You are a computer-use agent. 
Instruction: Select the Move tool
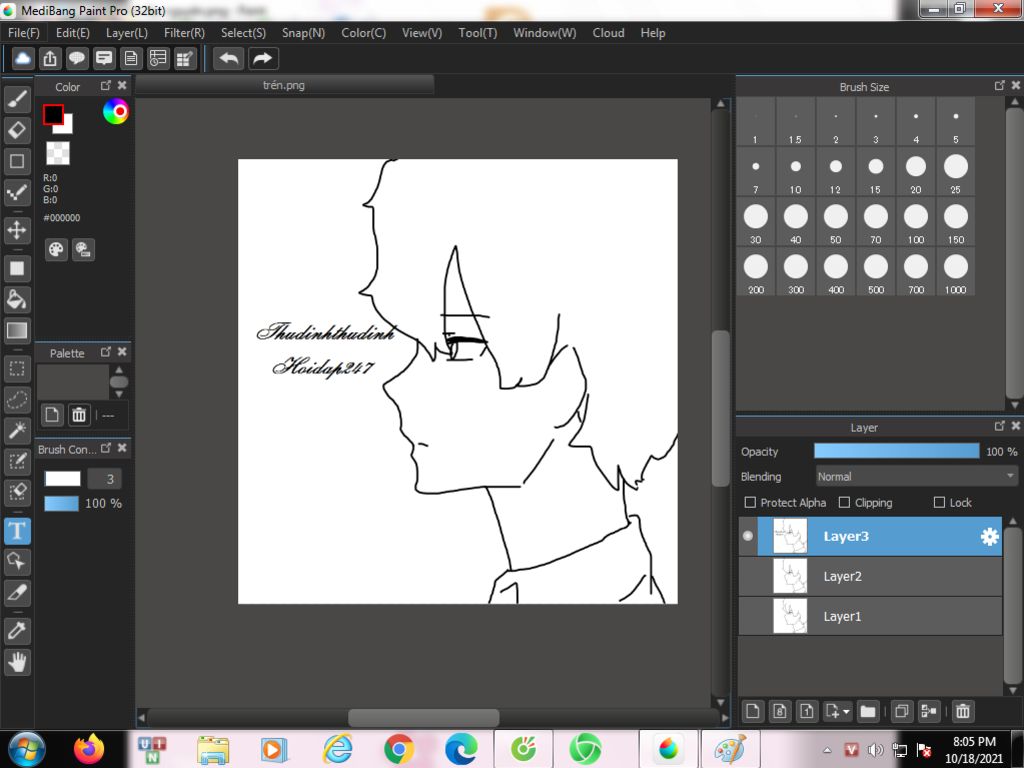point(17,230)
